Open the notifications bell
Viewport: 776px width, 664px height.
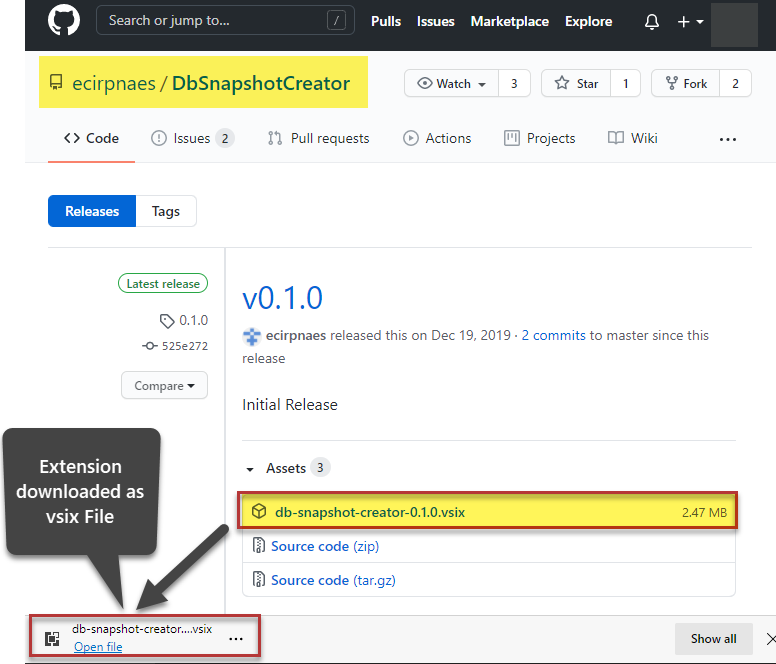652,22
